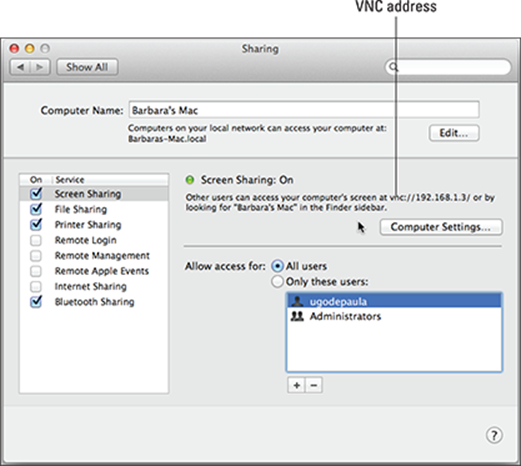Click the back navigation arrow
The image size is (521, 466).
[20, 67]
